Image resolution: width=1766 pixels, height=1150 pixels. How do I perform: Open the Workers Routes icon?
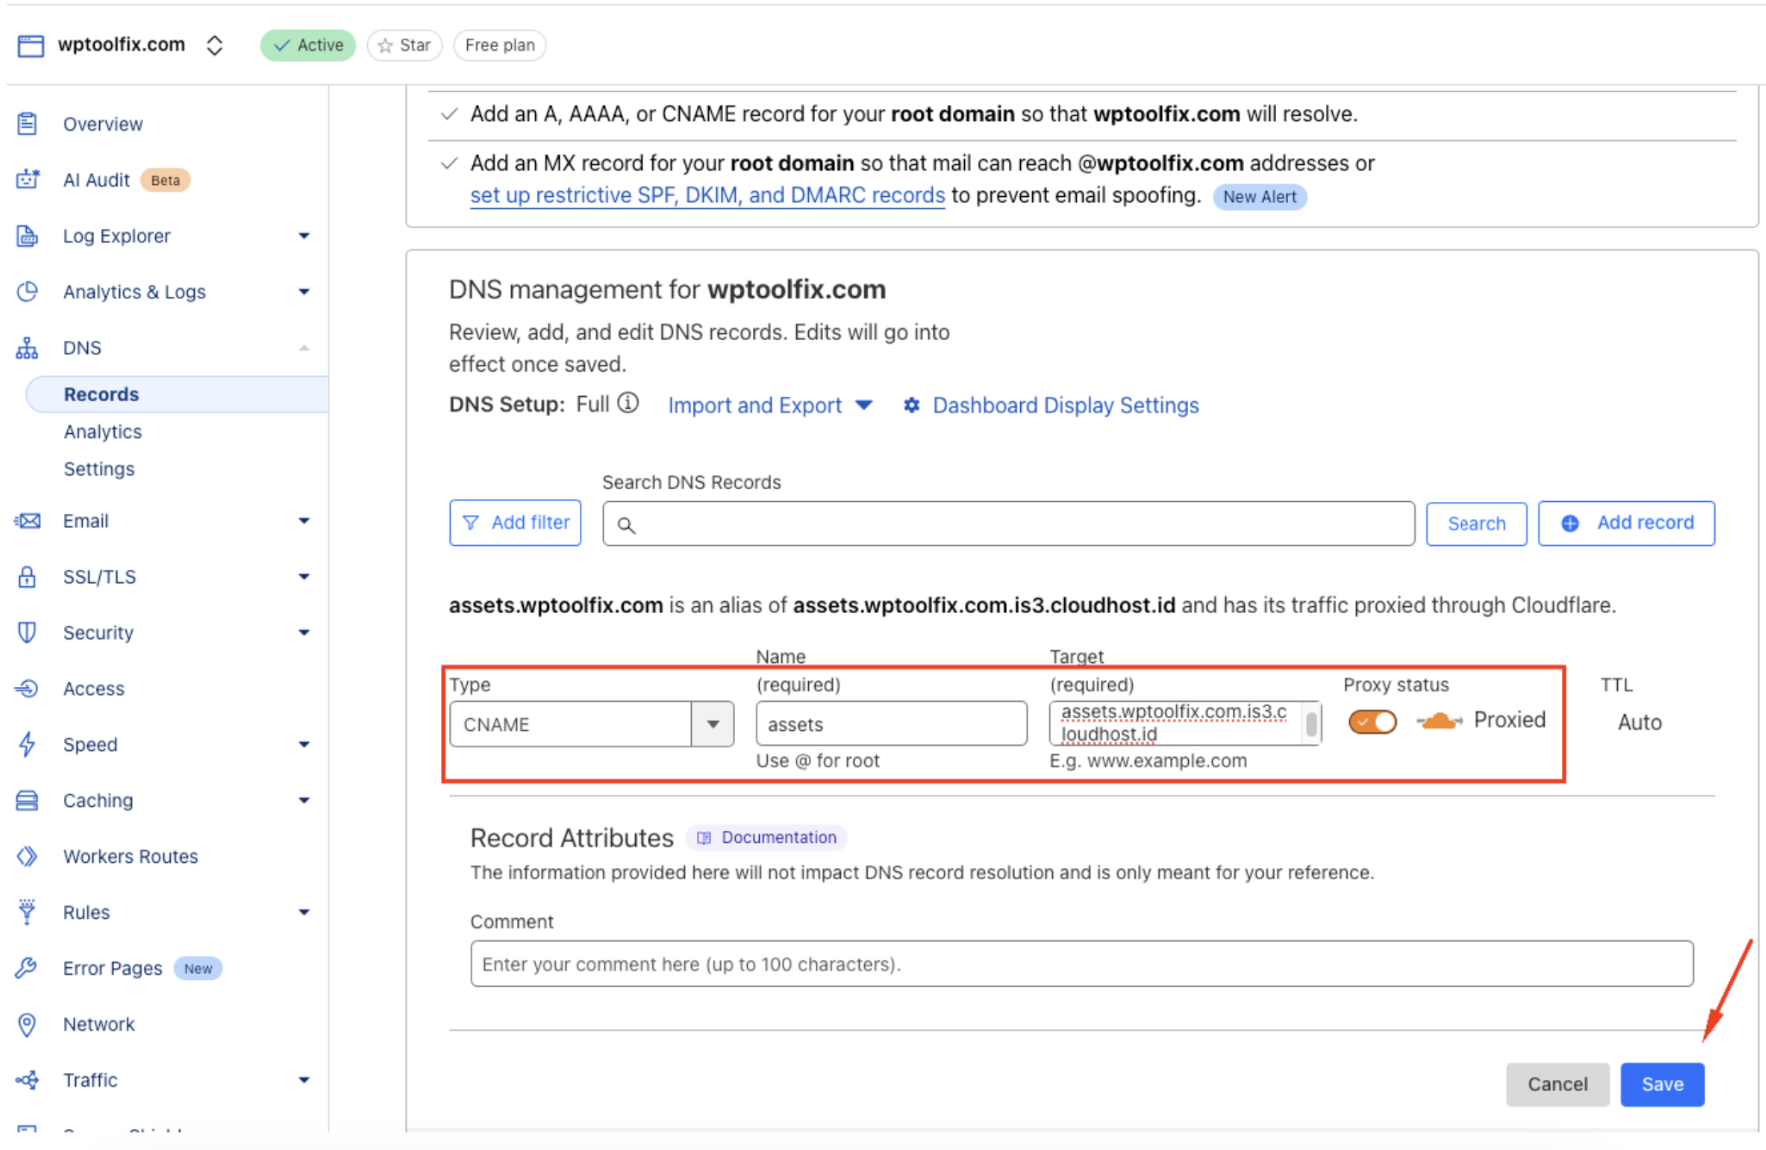tap(27, 856)
